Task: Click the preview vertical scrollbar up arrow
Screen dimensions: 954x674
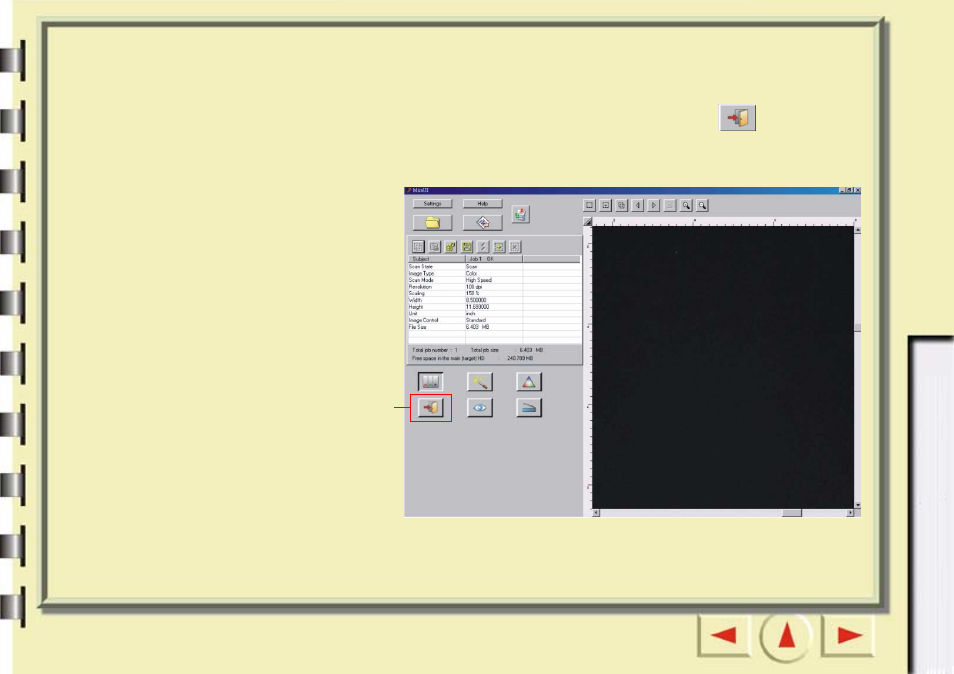Action: click(x=858, y=230)
